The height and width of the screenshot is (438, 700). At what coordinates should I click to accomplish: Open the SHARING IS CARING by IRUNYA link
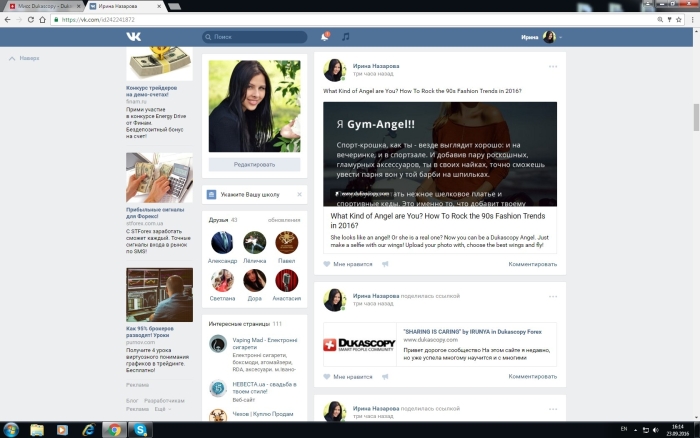[x=472, y=332]
